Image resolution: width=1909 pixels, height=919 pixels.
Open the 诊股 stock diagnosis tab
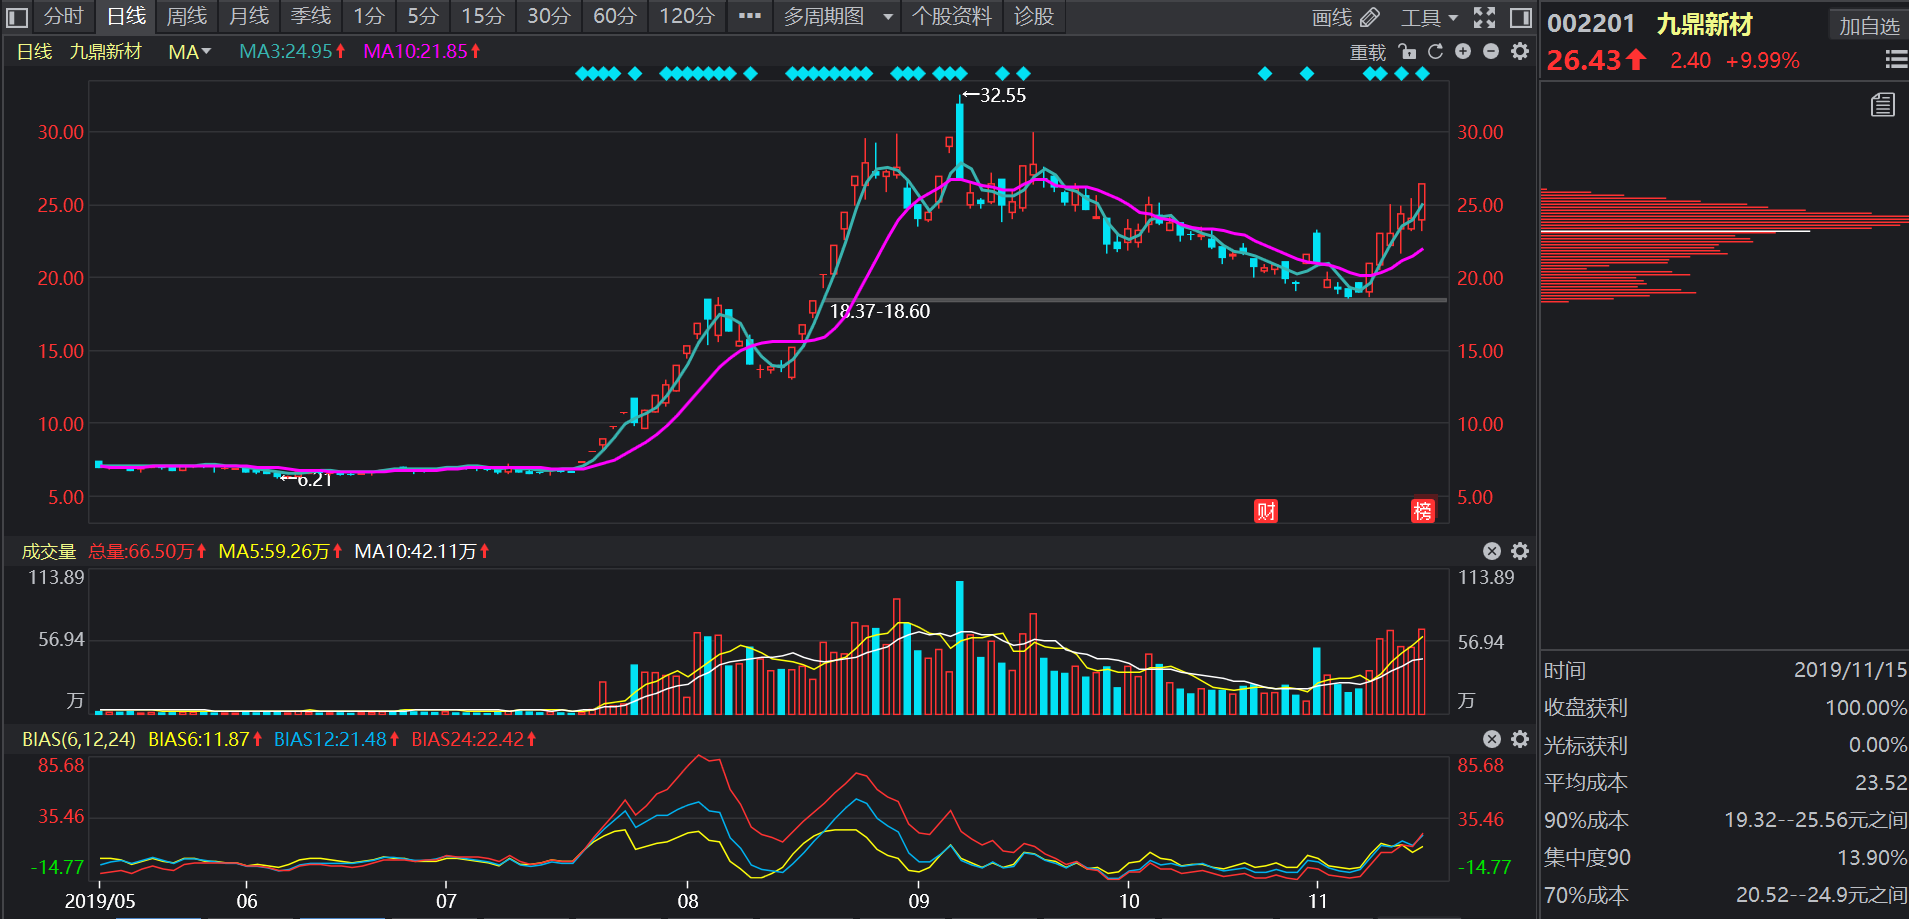[1033, 16]
